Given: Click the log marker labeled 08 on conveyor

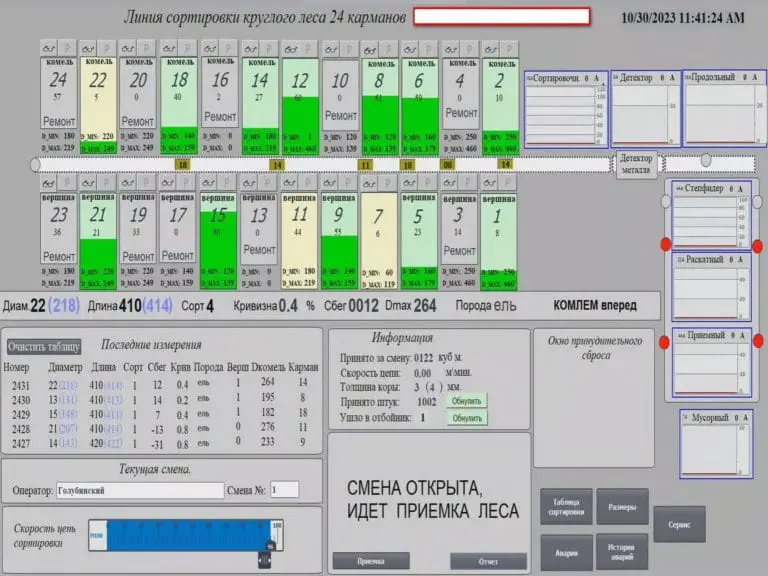Looking at the screenshot, I should pos(448,166).
